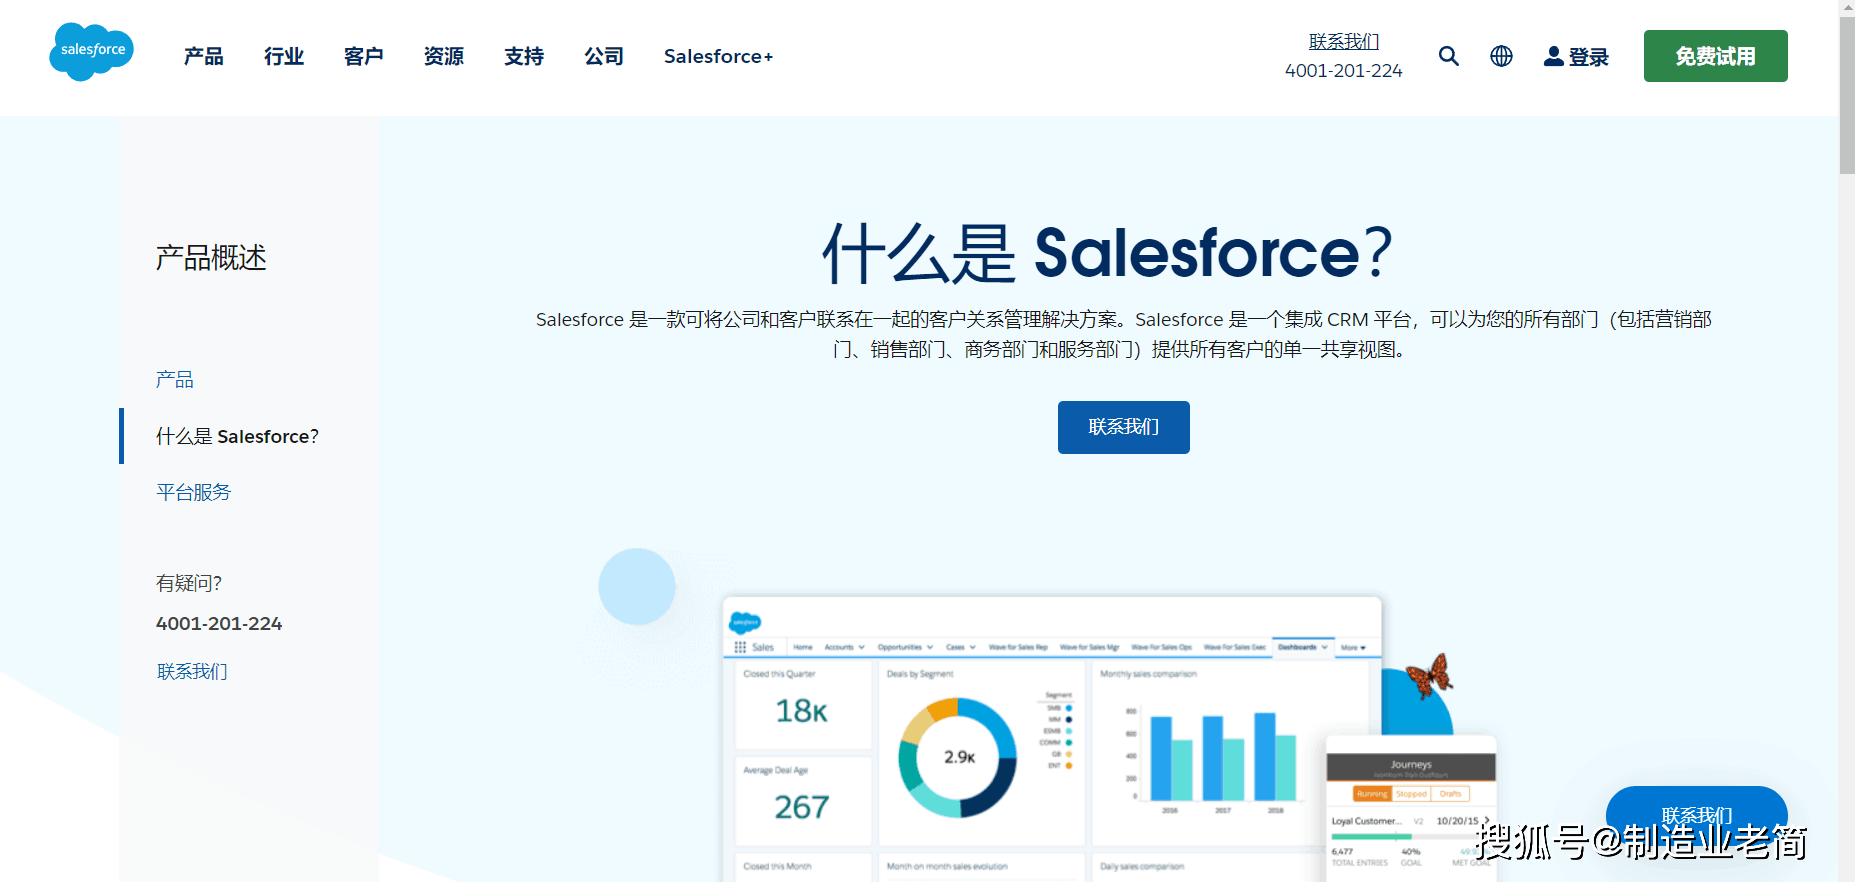Image resolution: width=1855 pixels, height=882 pixels.
Task: Open the 公司 navigation menu
Action: (x=604, y=56)
